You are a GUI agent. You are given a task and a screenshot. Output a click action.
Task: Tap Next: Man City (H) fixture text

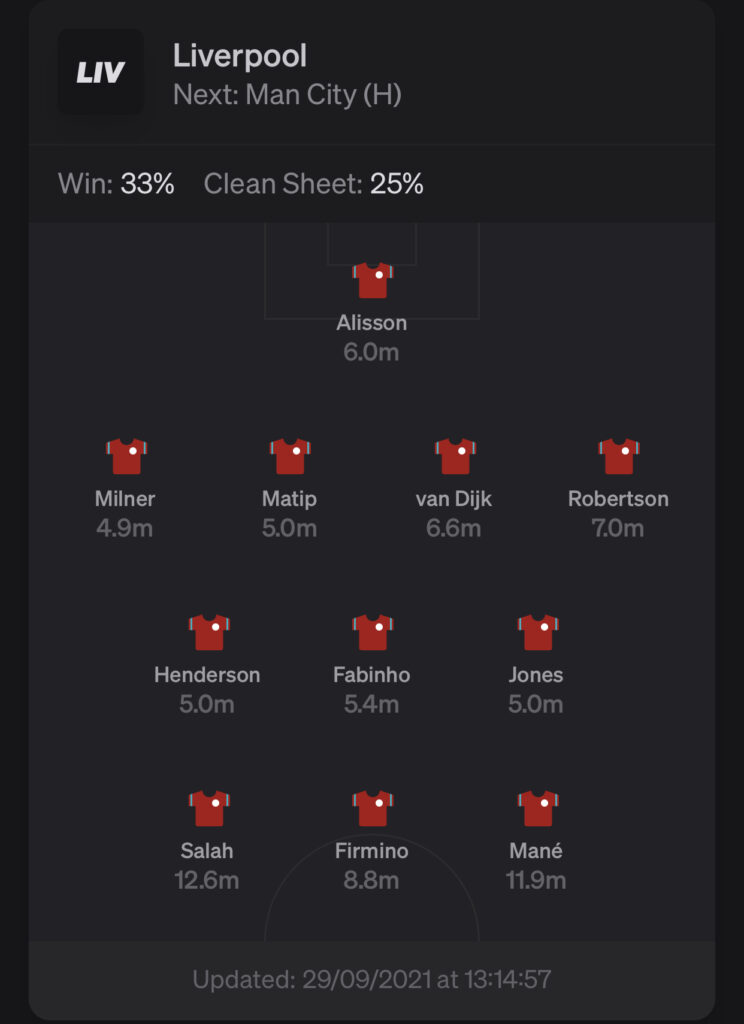click(x=287, y=95)
